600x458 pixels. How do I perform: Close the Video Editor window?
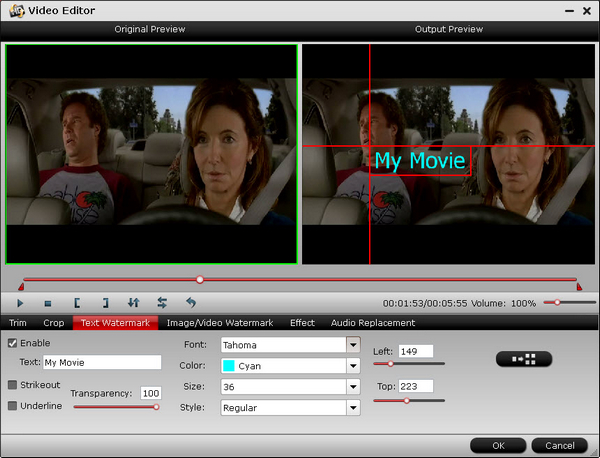pyautogui.click(x=587, y=11)
